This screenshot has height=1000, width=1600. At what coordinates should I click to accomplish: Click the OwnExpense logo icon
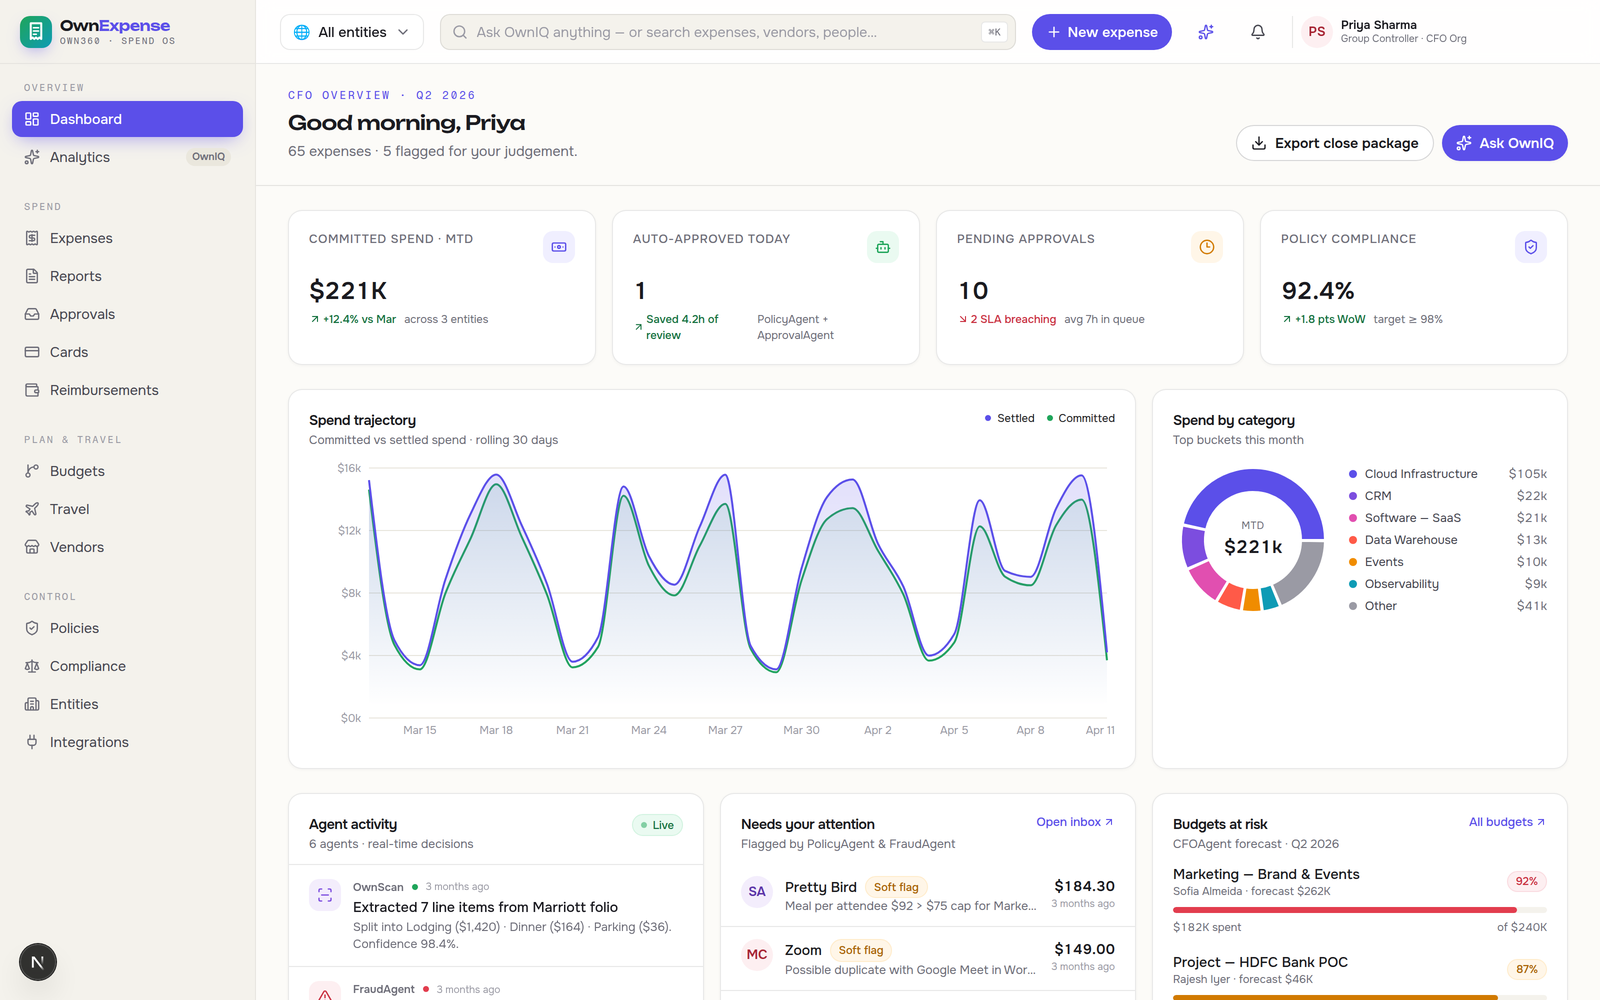[36, 32]
